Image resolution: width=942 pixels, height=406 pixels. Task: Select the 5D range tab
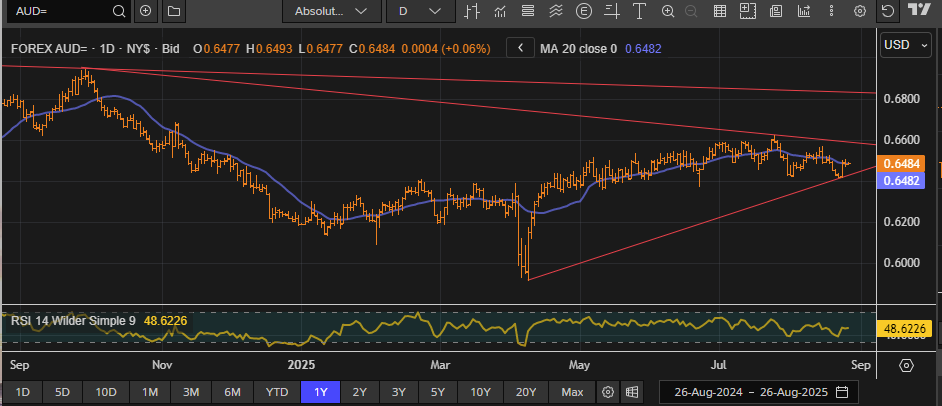click(x=62, y=392)
